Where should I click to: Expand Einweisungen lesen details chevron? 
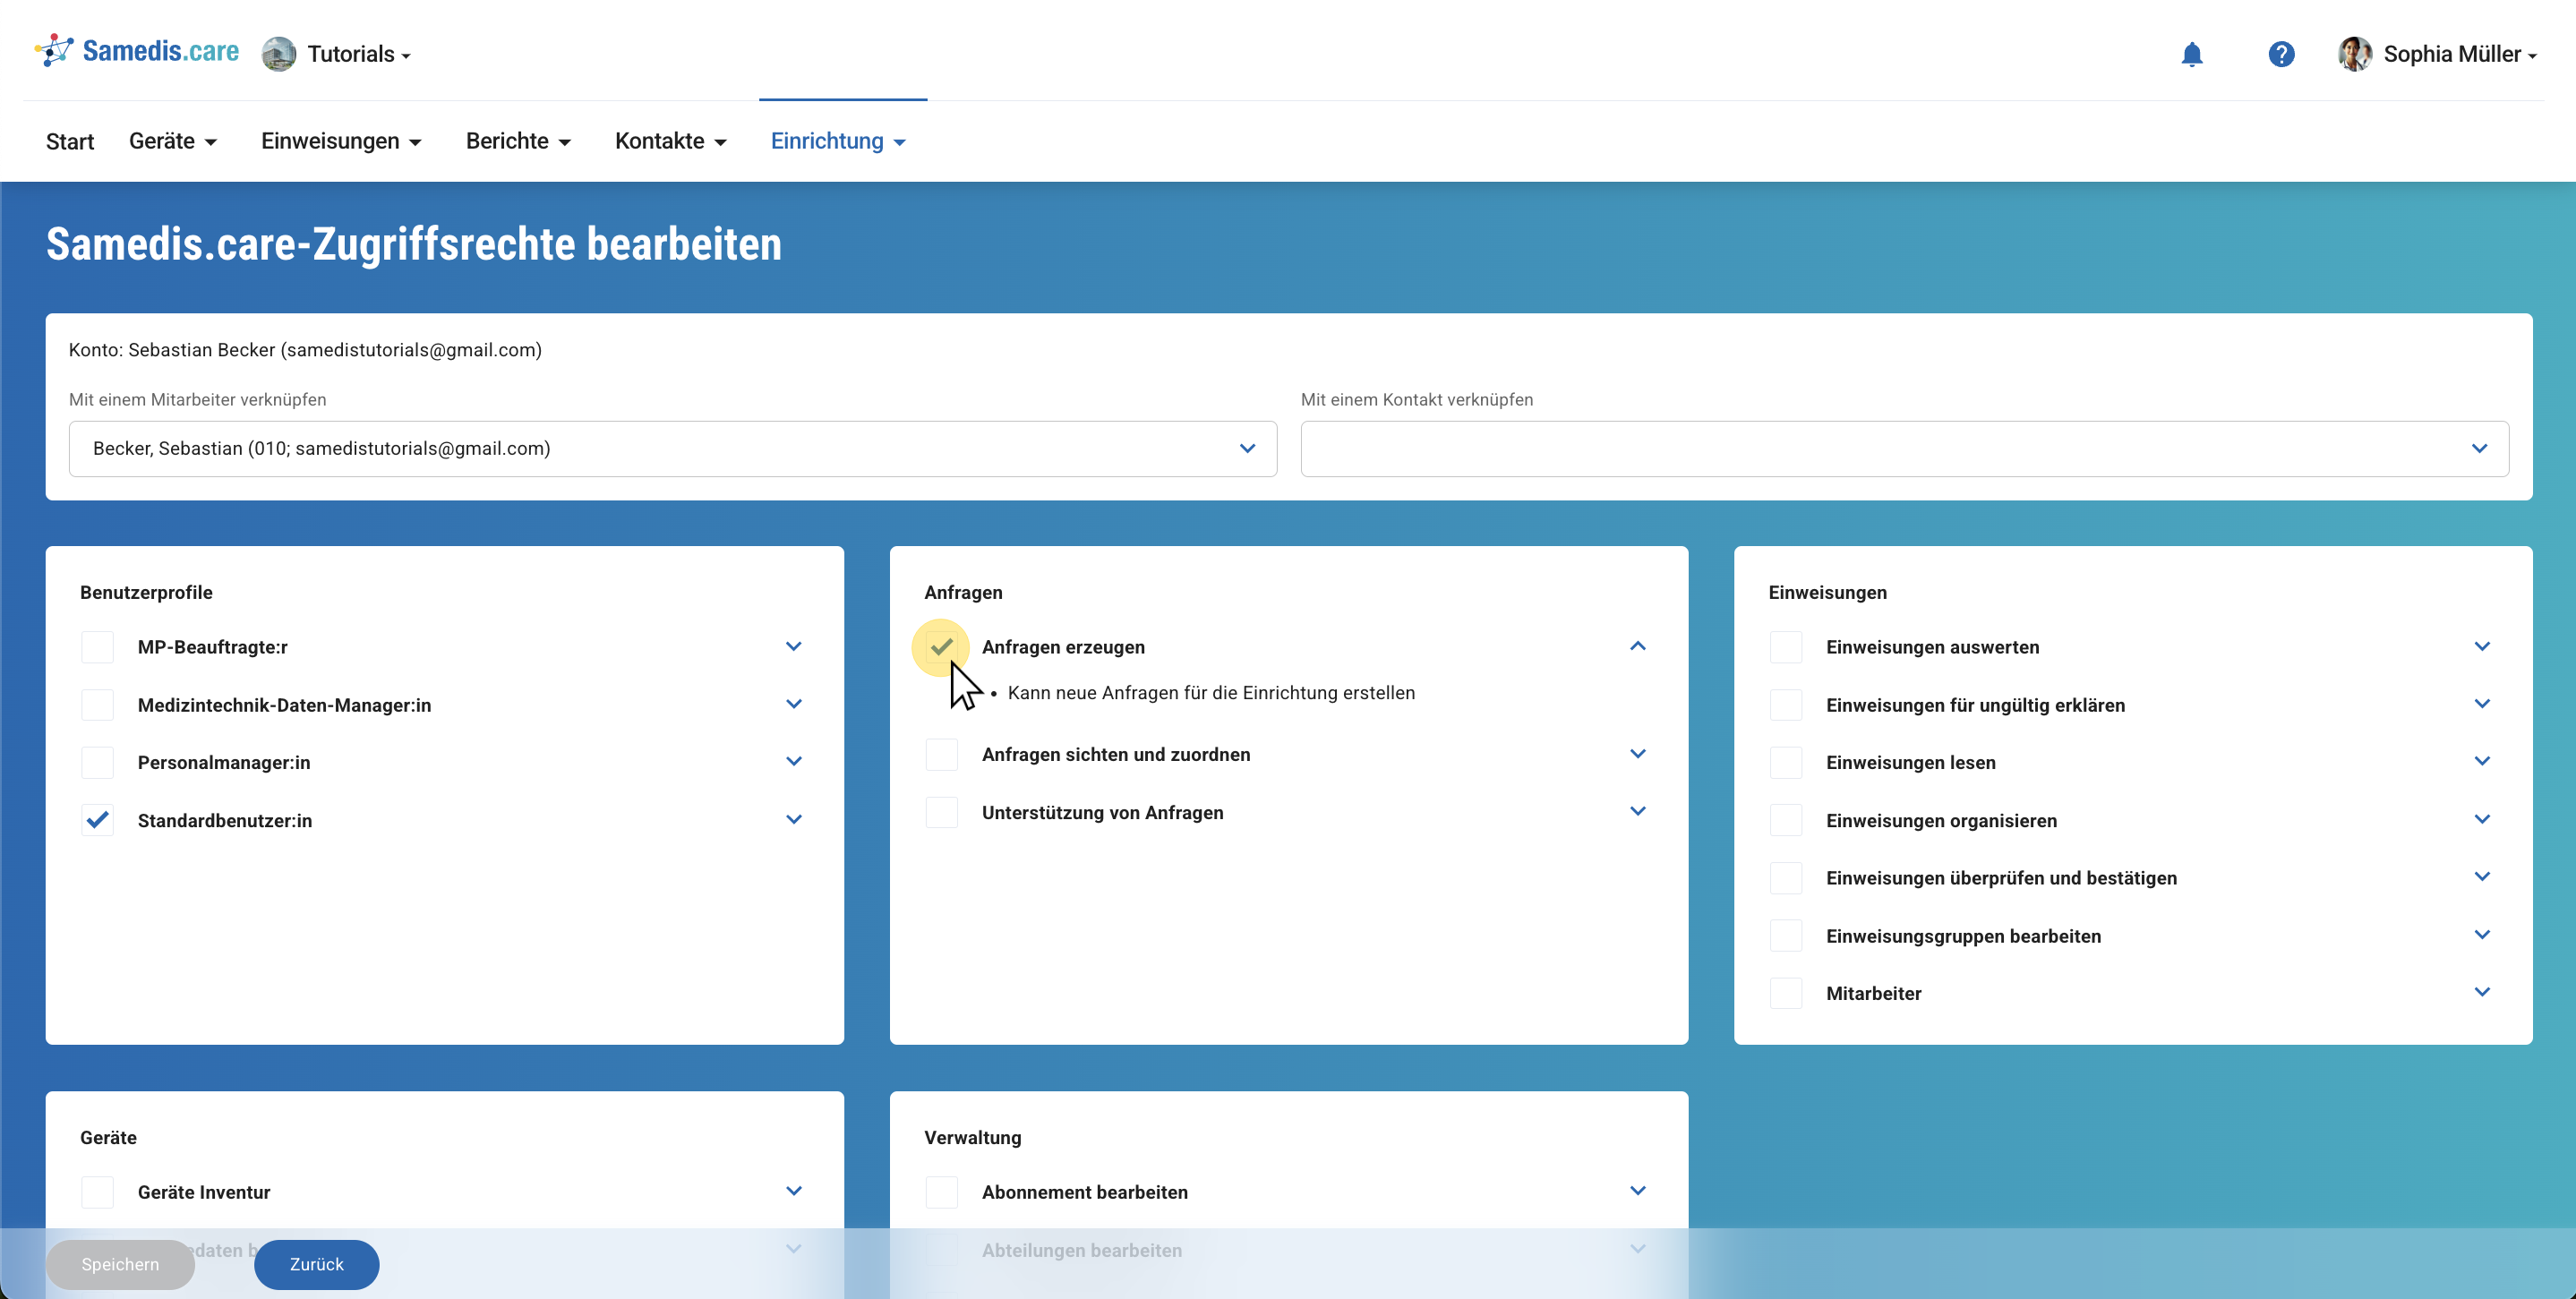pyautogui.click(x=2481, y=761)
